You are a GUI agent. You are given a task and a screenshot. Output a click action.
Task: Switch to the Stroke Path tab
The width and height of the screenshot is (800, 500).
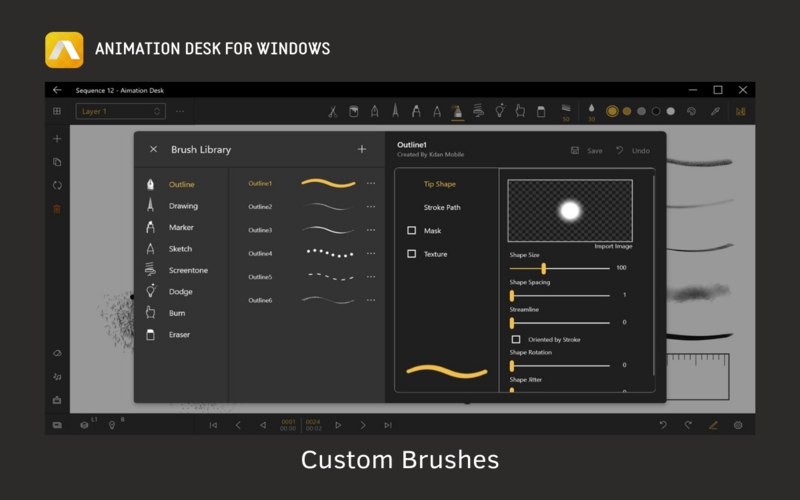[442, 207]
